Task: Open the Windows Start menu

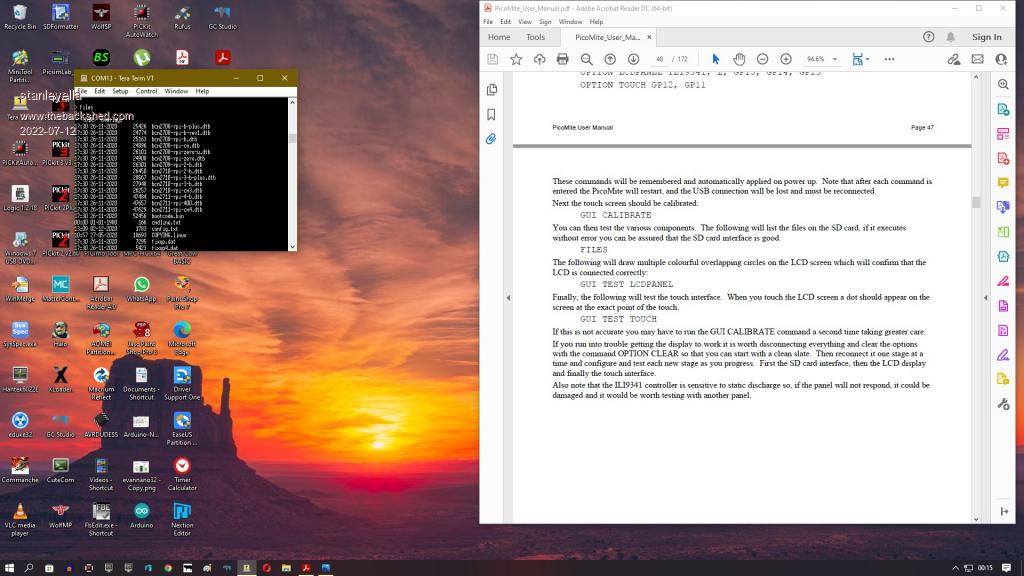Action: tap(8, 568)
